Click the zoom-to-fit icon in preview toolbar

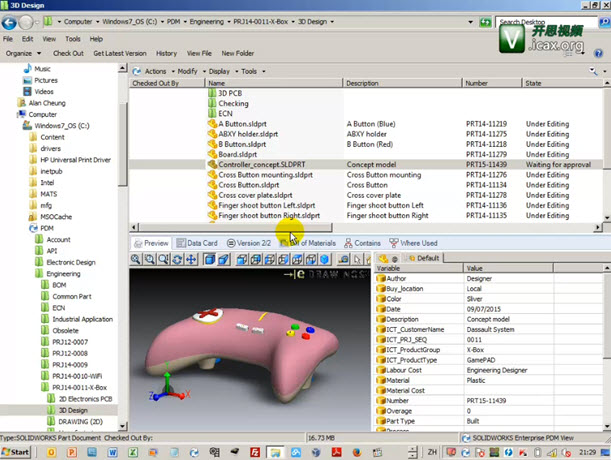[x=136, y=260]
